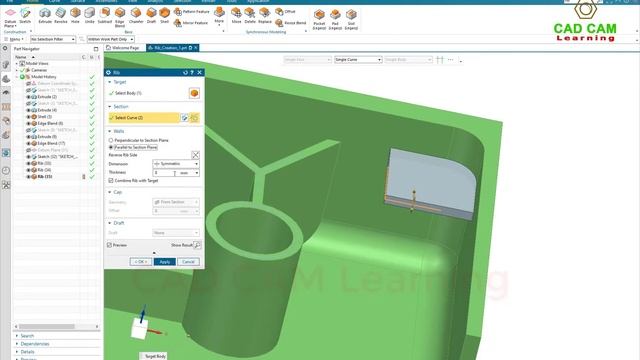Toggle the Preview checkbox
This screenshot has width=640, height=360.
click(x=109, y=245)
